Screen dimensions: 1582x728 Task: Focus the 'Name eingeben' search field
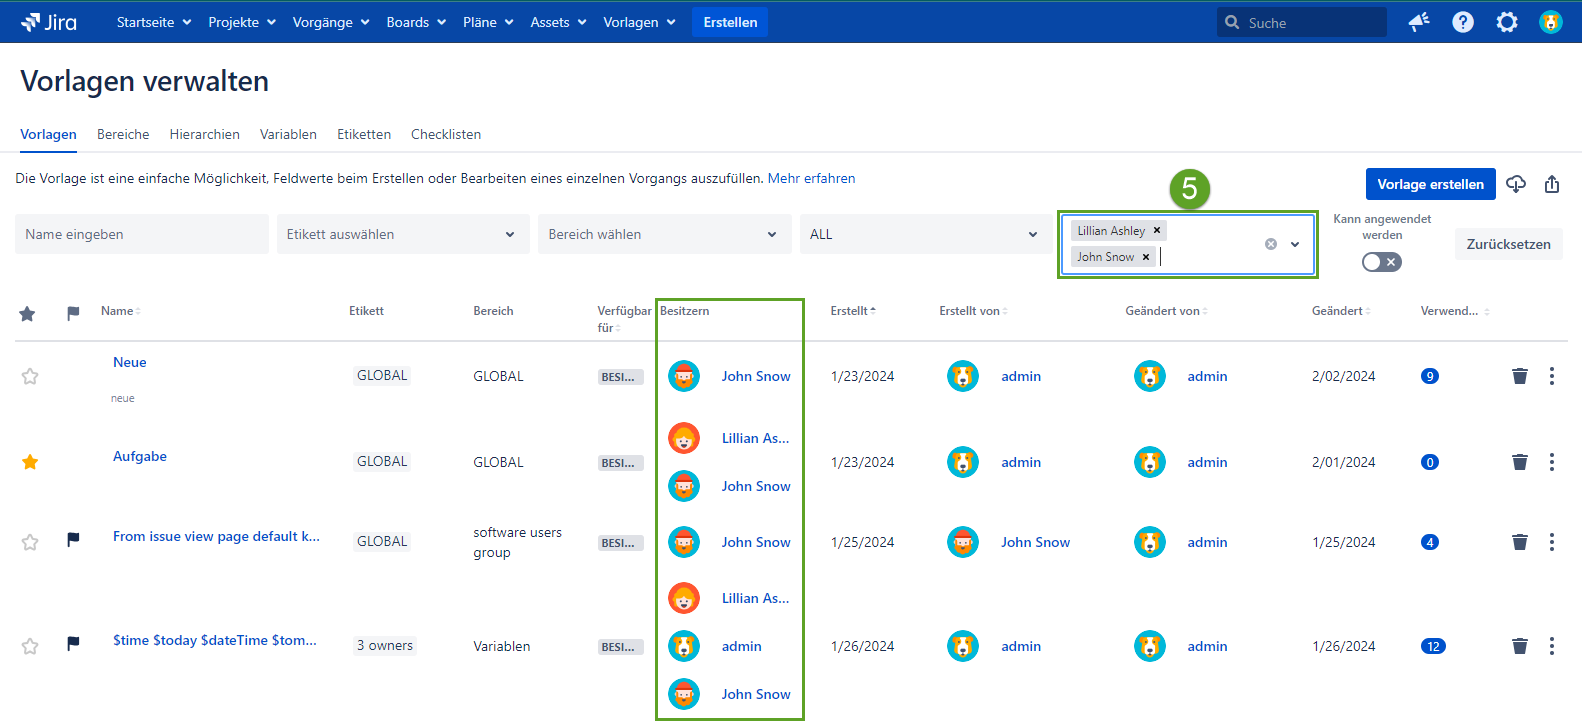coord(141,234)
